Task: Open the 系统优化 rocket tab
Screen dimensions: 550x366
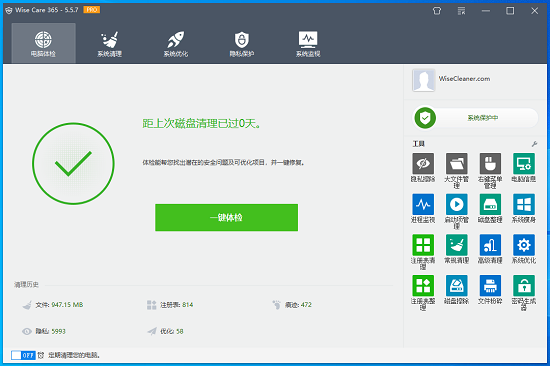Action: click(176, 43)
